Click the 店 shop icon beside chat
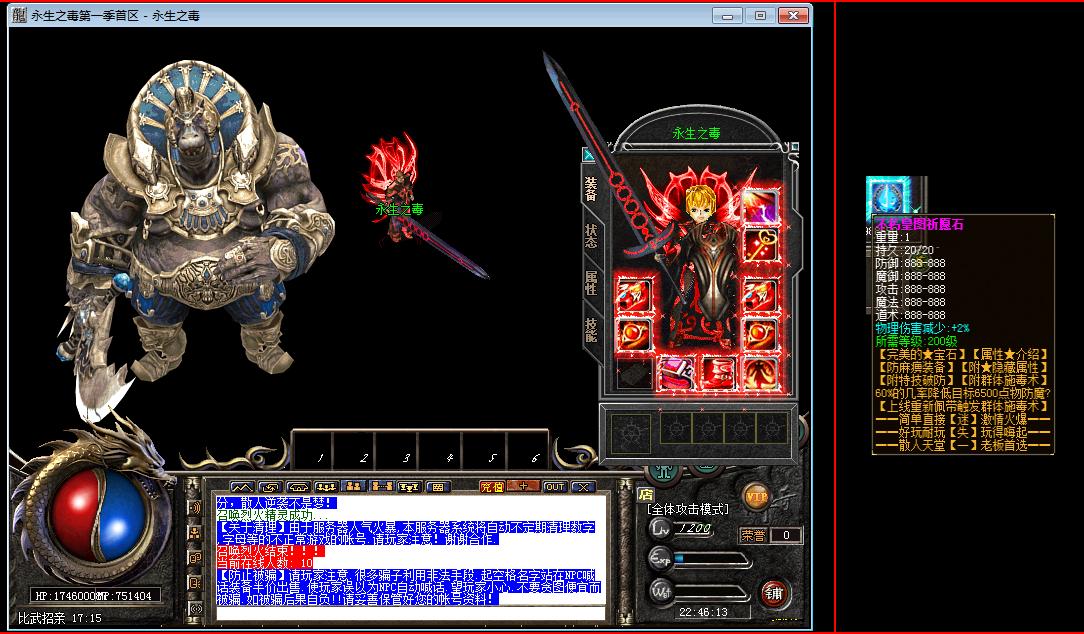The width and height of the screenshot is (1084, 634). (646, 494)
